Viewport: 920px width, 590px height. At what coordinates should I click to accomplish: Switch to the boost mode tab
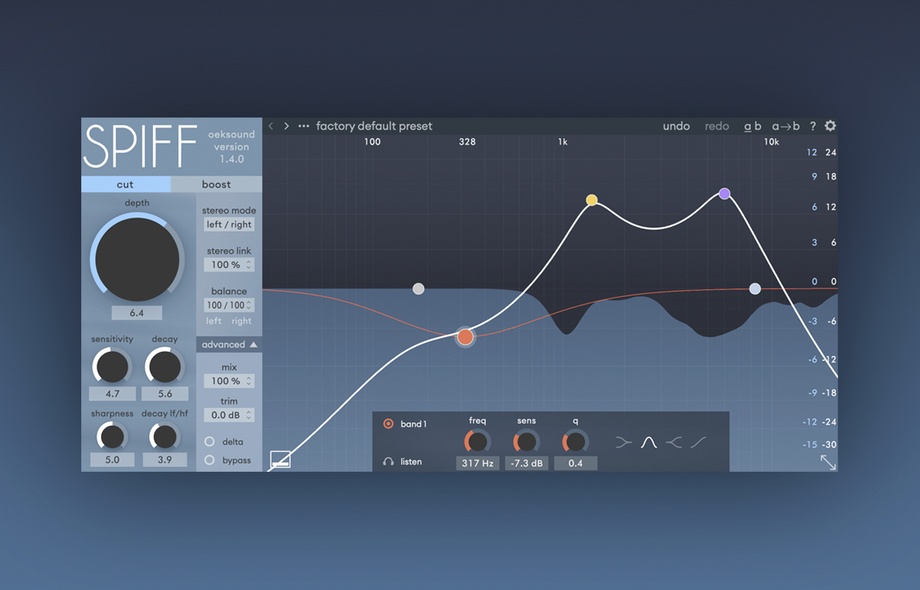(217, 184)
